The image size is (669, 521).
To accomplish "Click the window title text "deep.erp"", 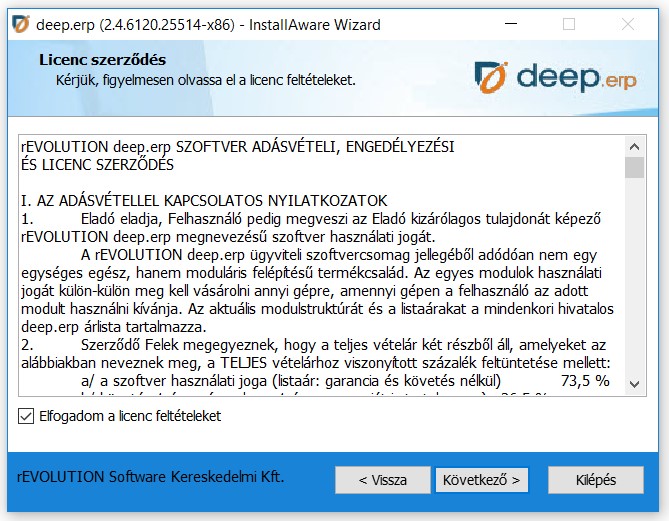I will click(x=65, y=24).
